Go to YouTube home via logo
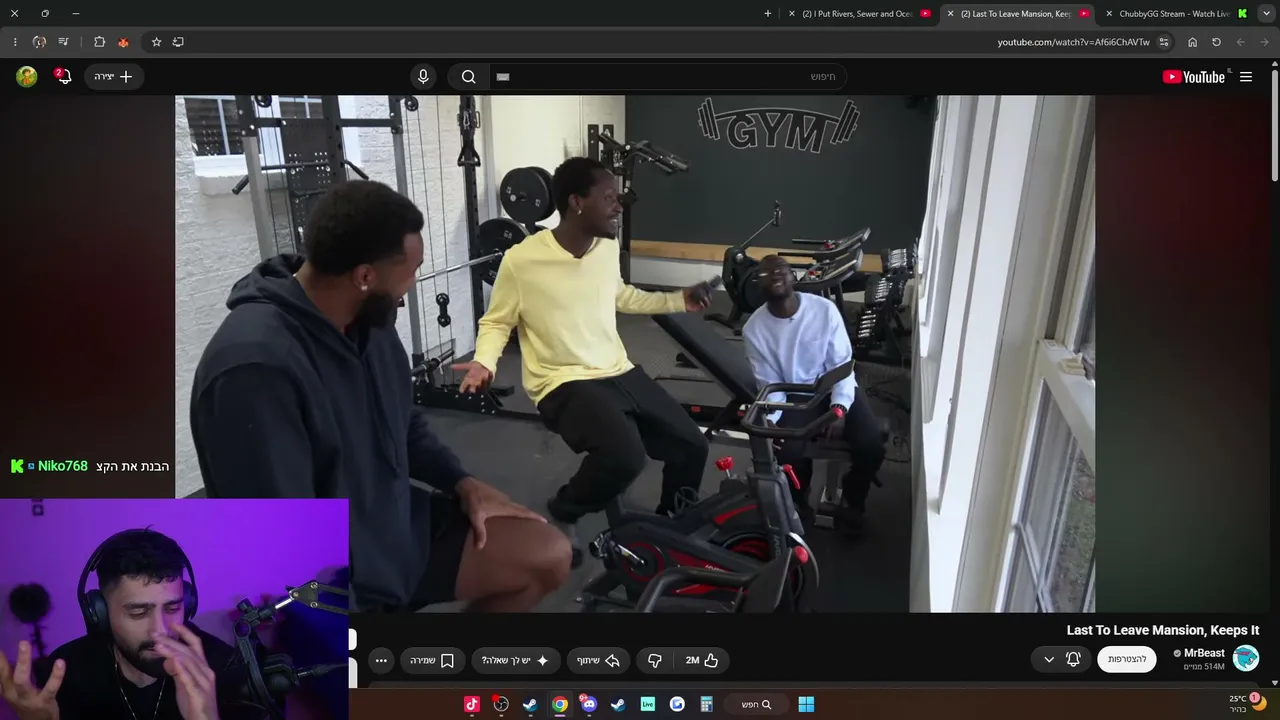Viewport: 1280px width, 720px height. (x=1194, y=77)
